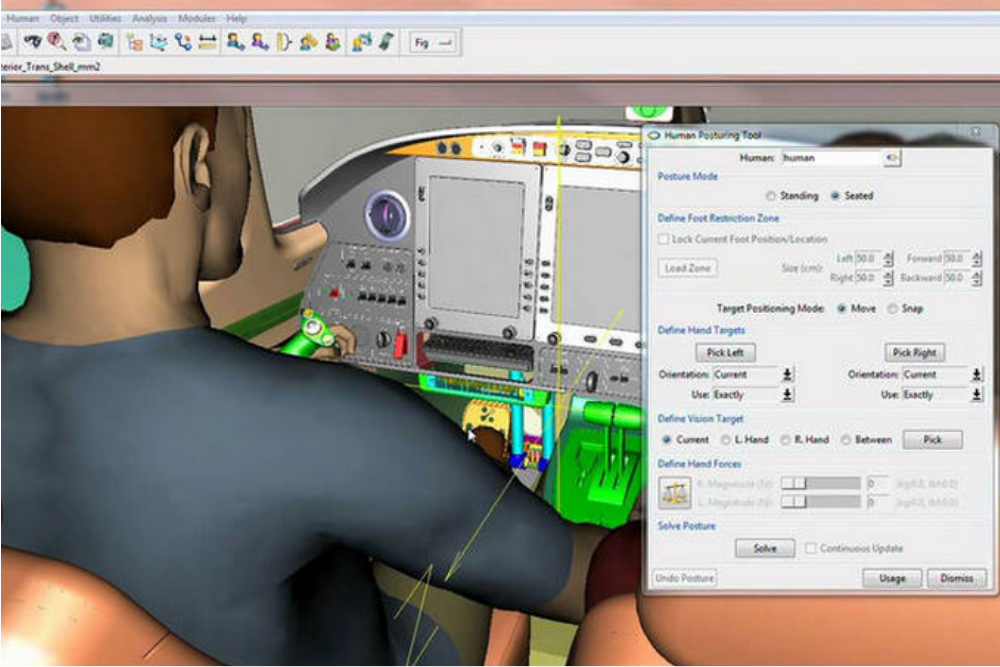Open the right hand Use dropdown
Screen dimensions: 1000x667
[x=976, y=395]
